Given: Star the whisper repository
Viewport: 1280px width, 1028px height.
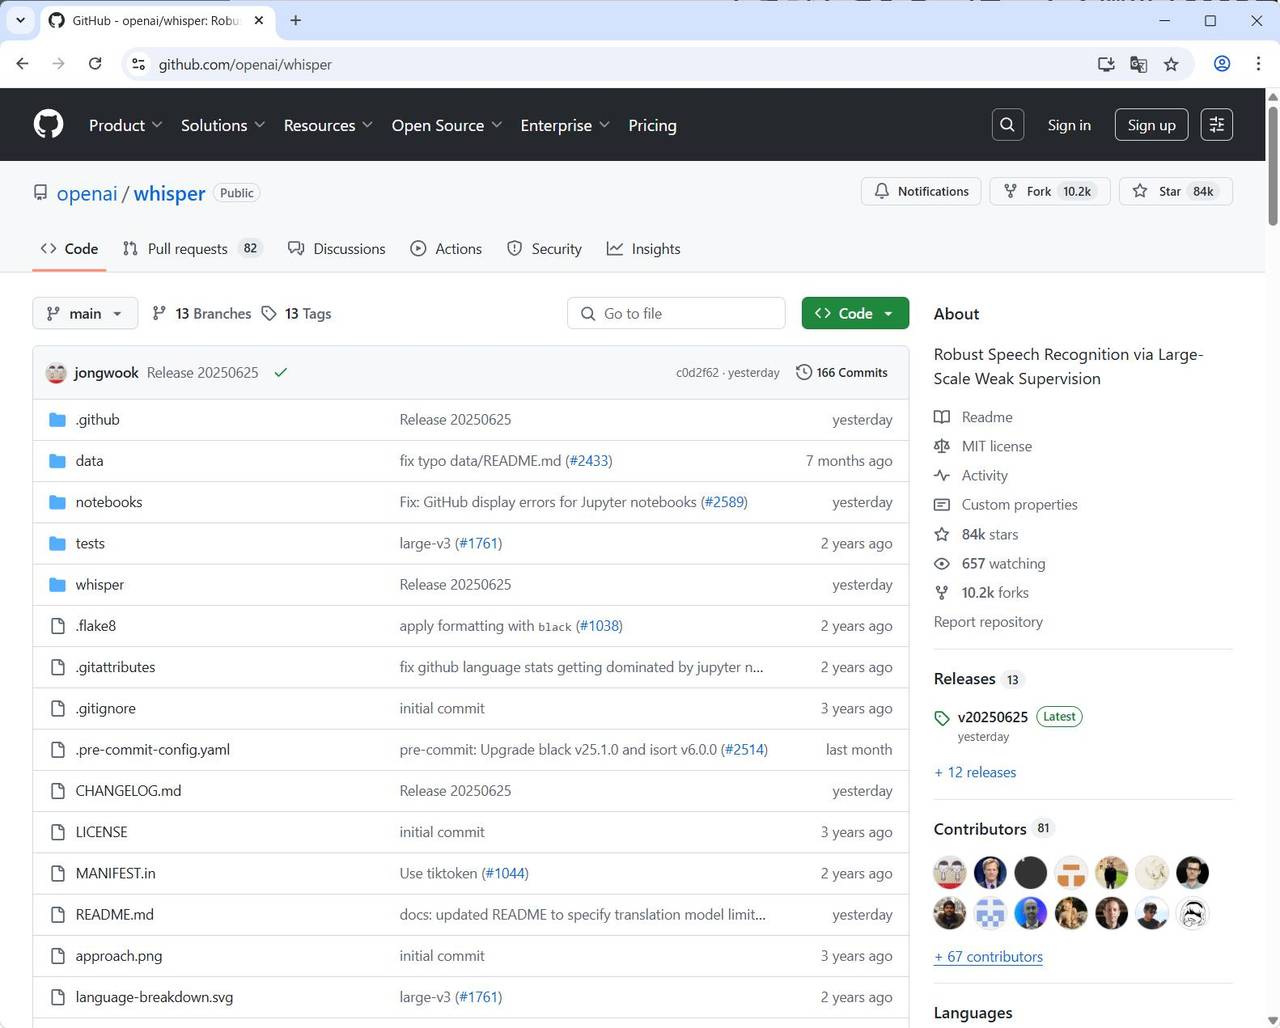Looking at the screenshot, I should (x=1176, y=191).
